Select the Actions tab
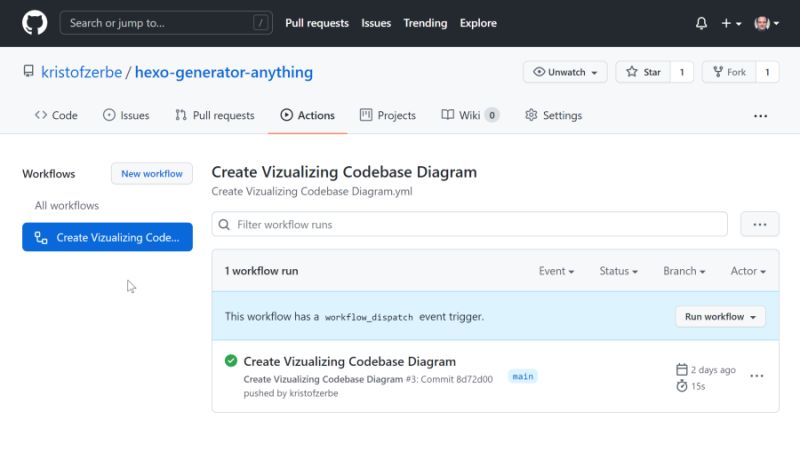800x459 pixels. coord(308,115)
